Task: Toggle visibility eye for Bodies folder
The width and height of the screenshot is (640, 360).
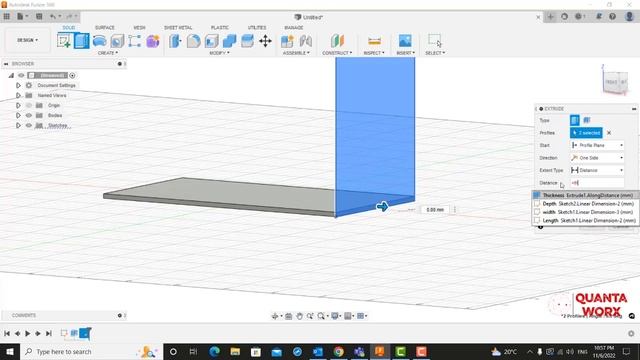Action: tap(29, 116)
